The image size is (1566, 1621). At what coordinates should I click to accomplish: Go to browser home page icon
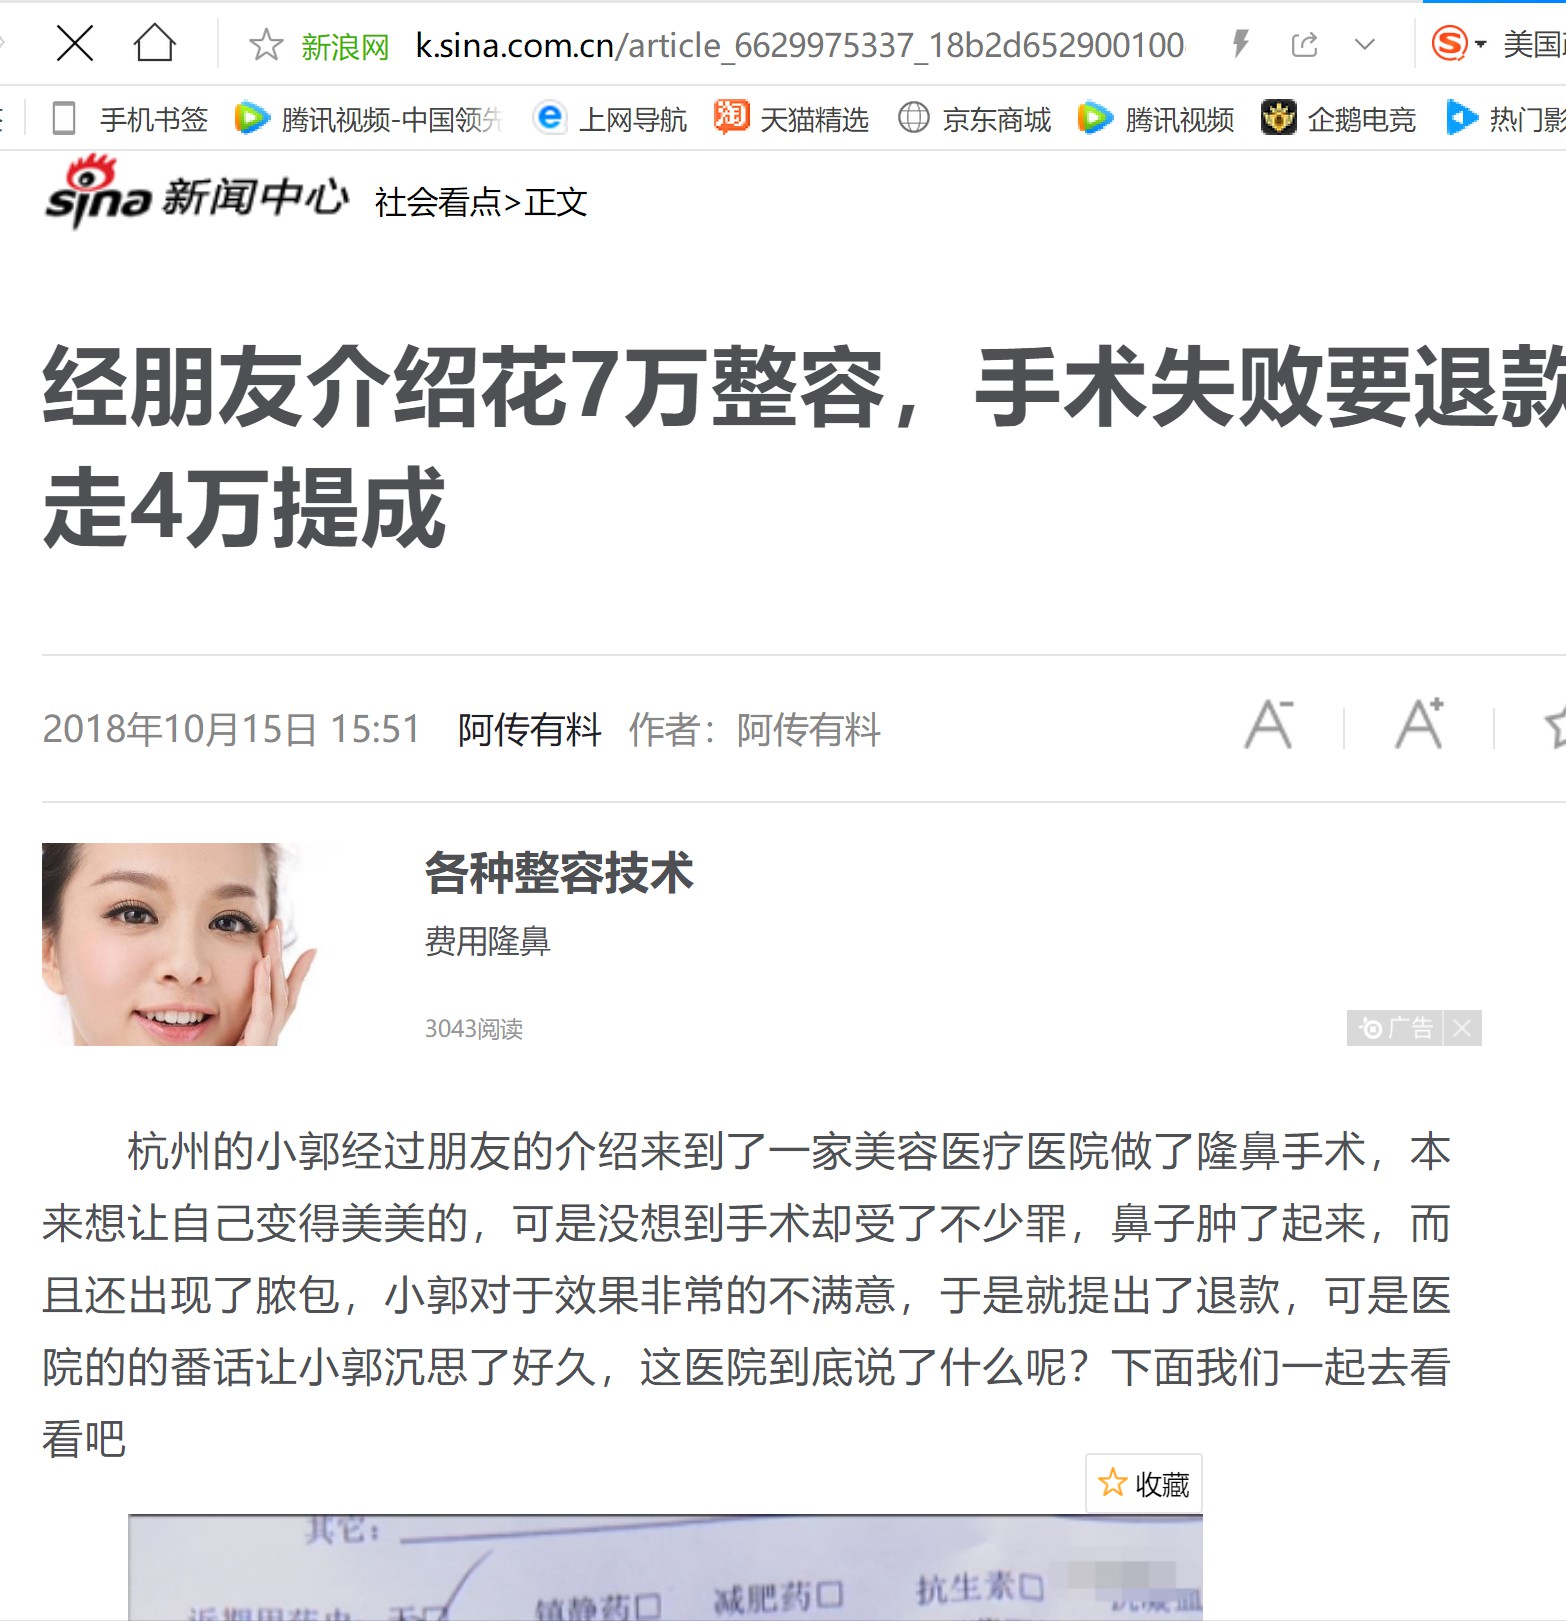click(155, 44)
